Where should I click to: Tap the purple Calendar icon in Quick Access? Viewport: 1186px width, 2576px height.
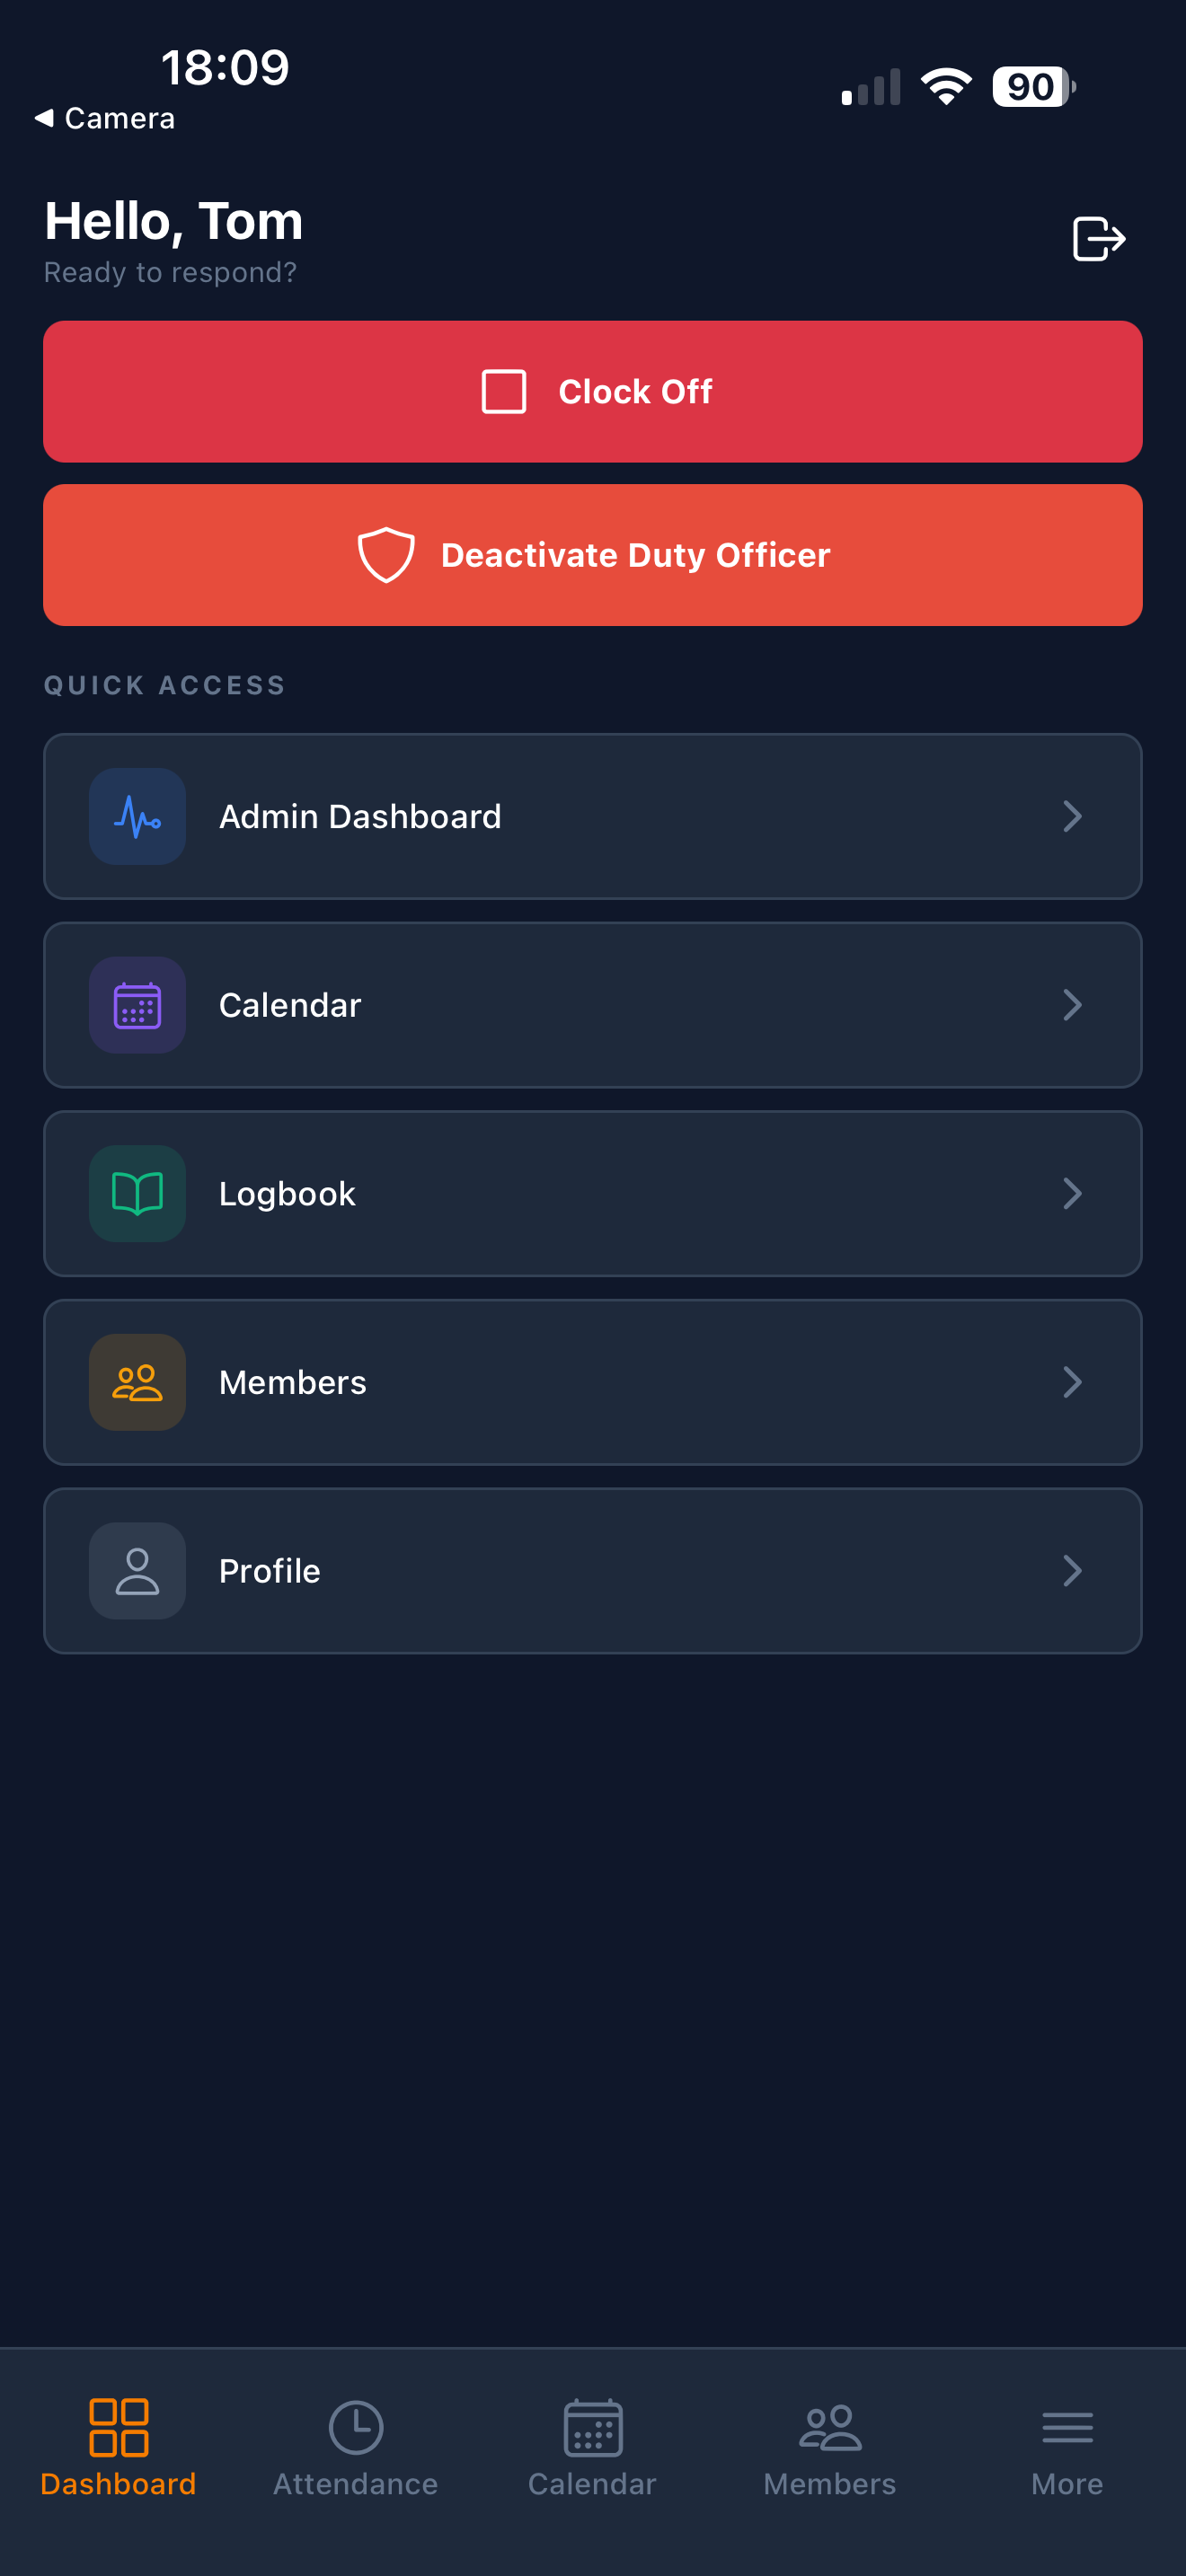click(138, 1005)
